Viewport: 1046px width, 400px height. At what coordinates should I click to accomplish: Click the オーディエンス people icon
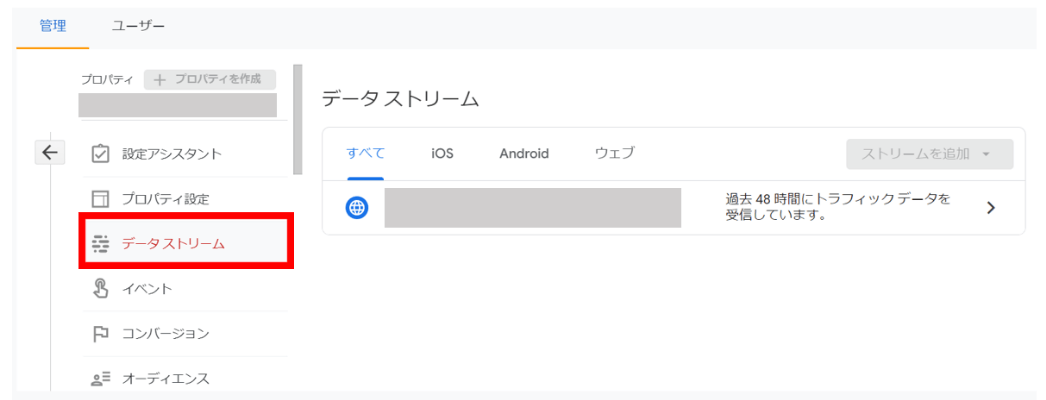tap(100, 379)
